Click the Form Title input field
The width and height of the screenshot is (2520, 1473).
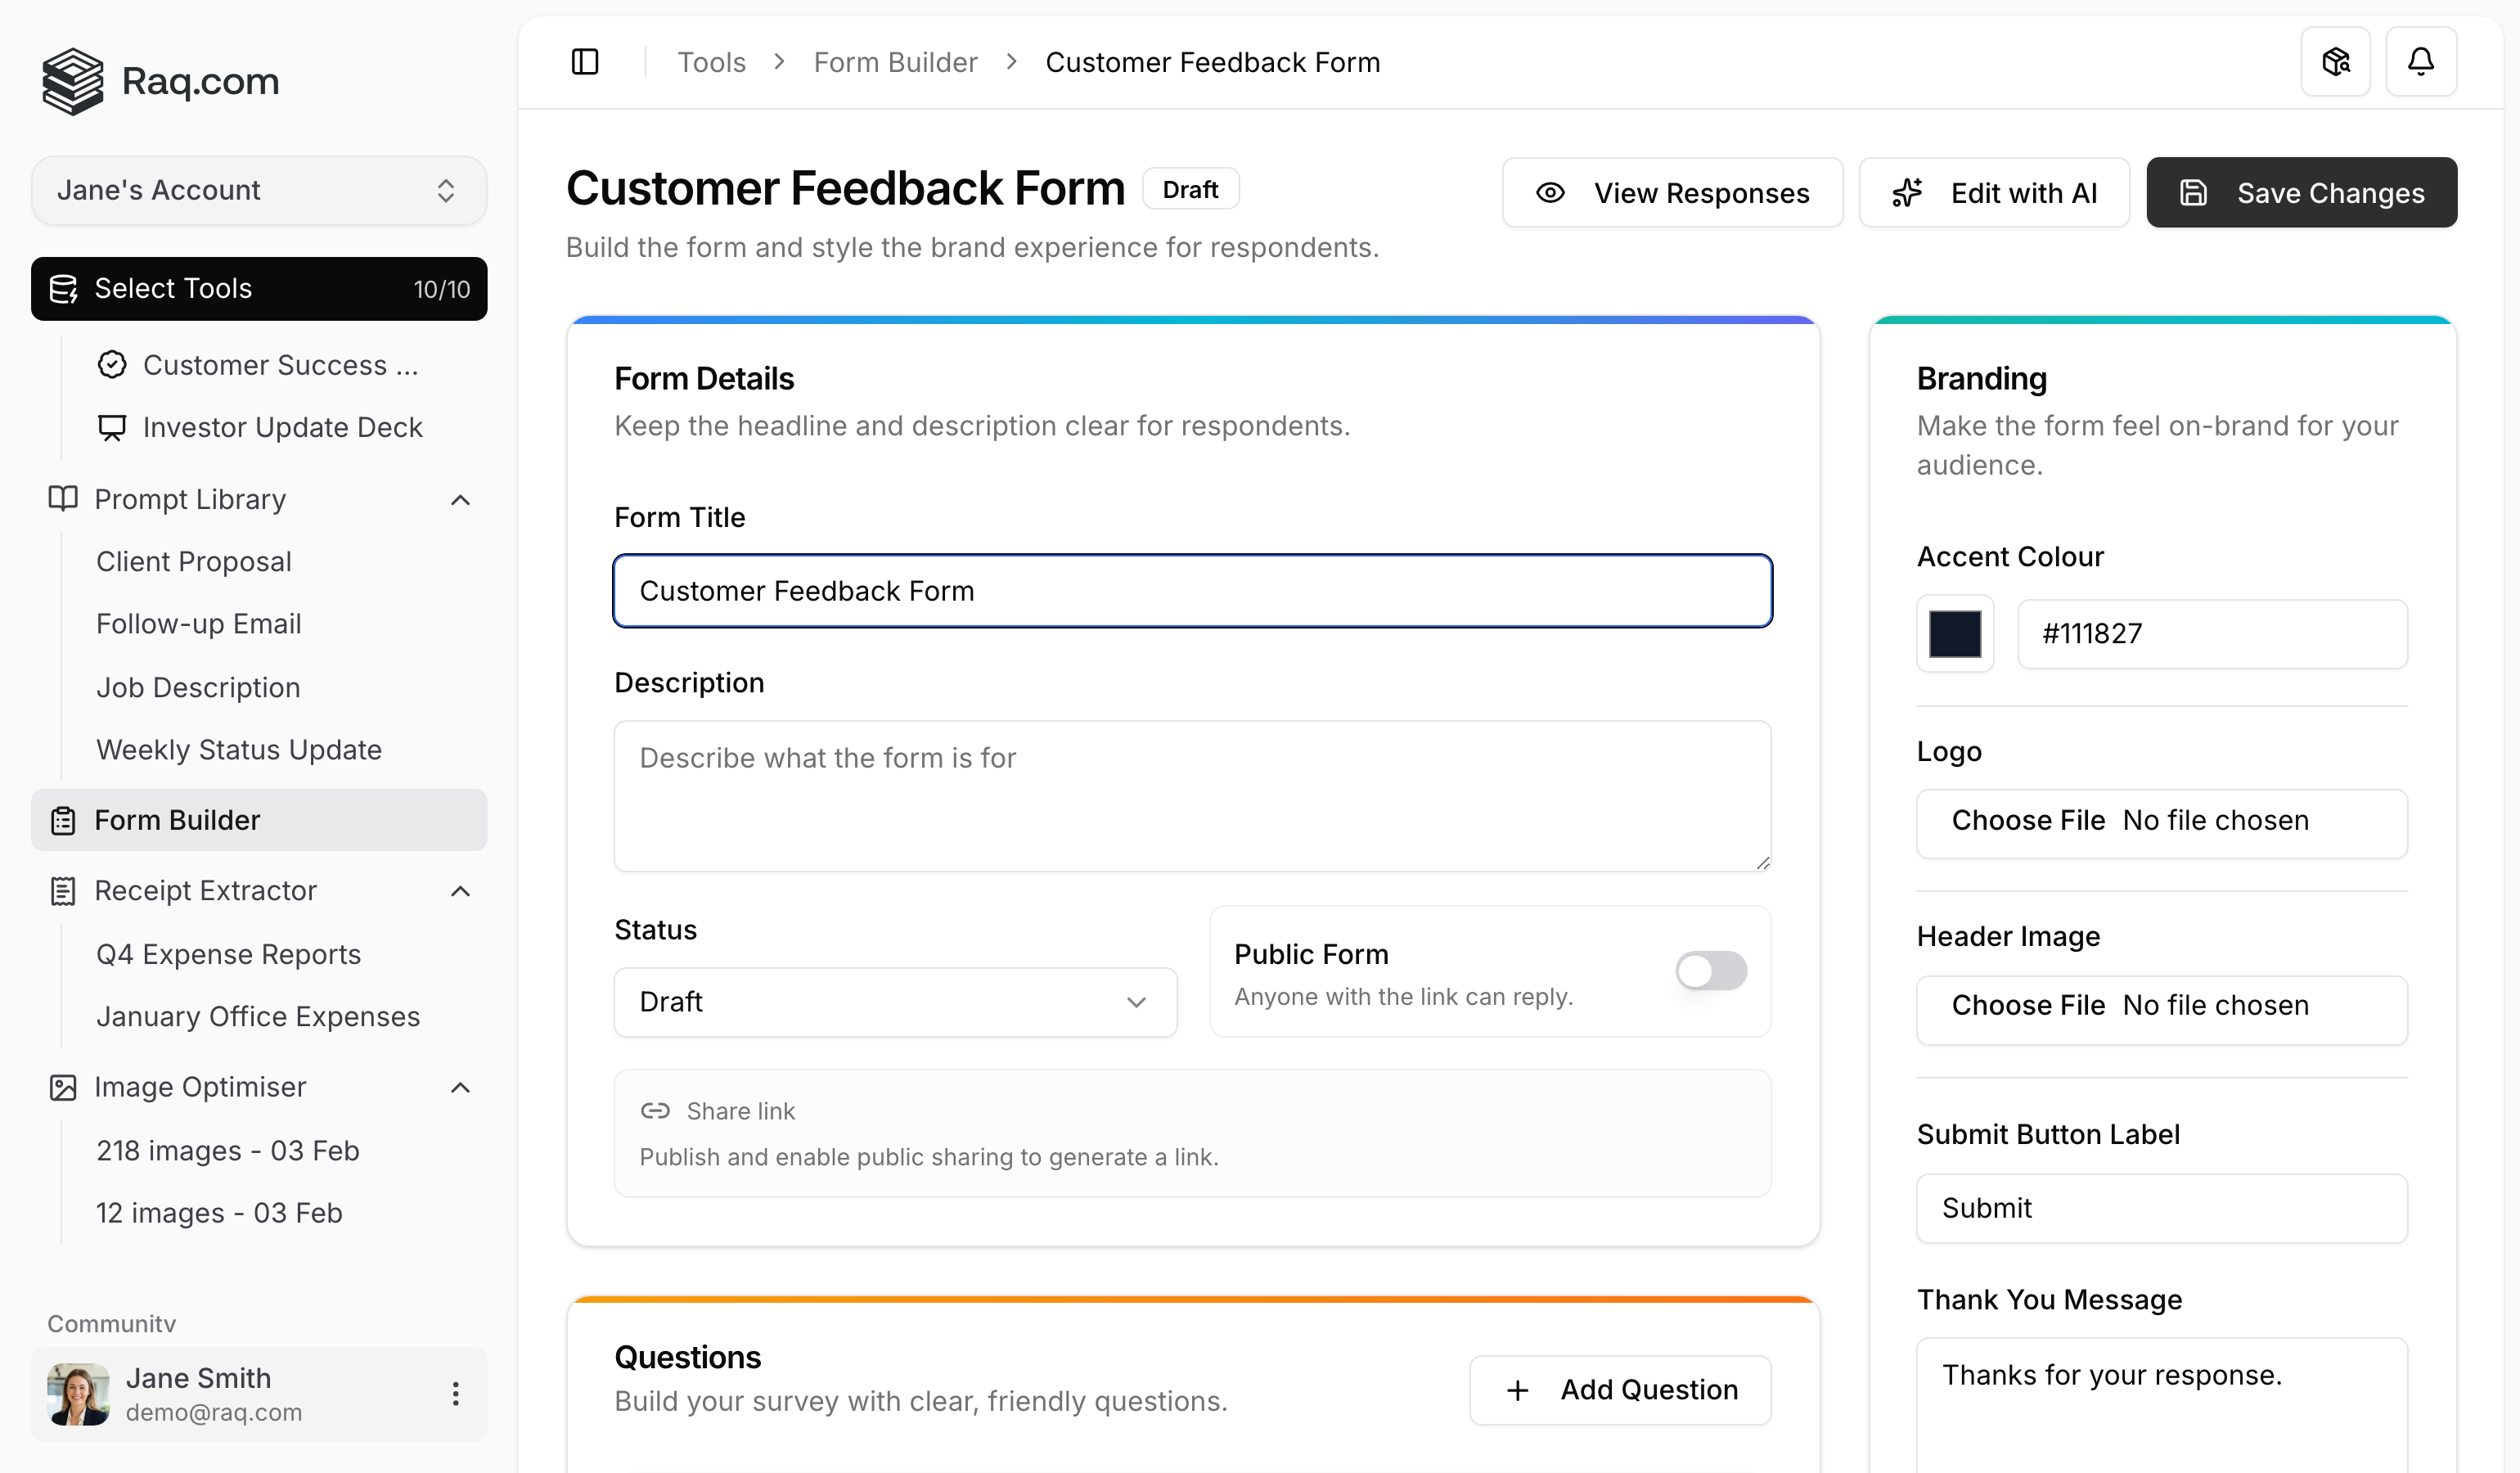(1191, 590)
